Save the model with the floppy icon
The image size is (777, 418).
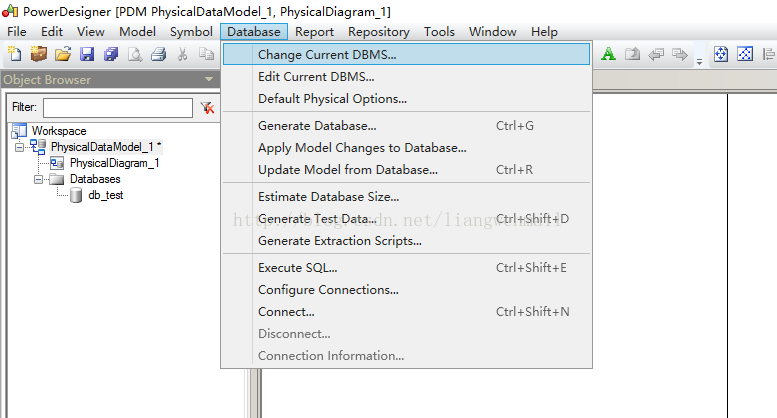click(87, 54)
